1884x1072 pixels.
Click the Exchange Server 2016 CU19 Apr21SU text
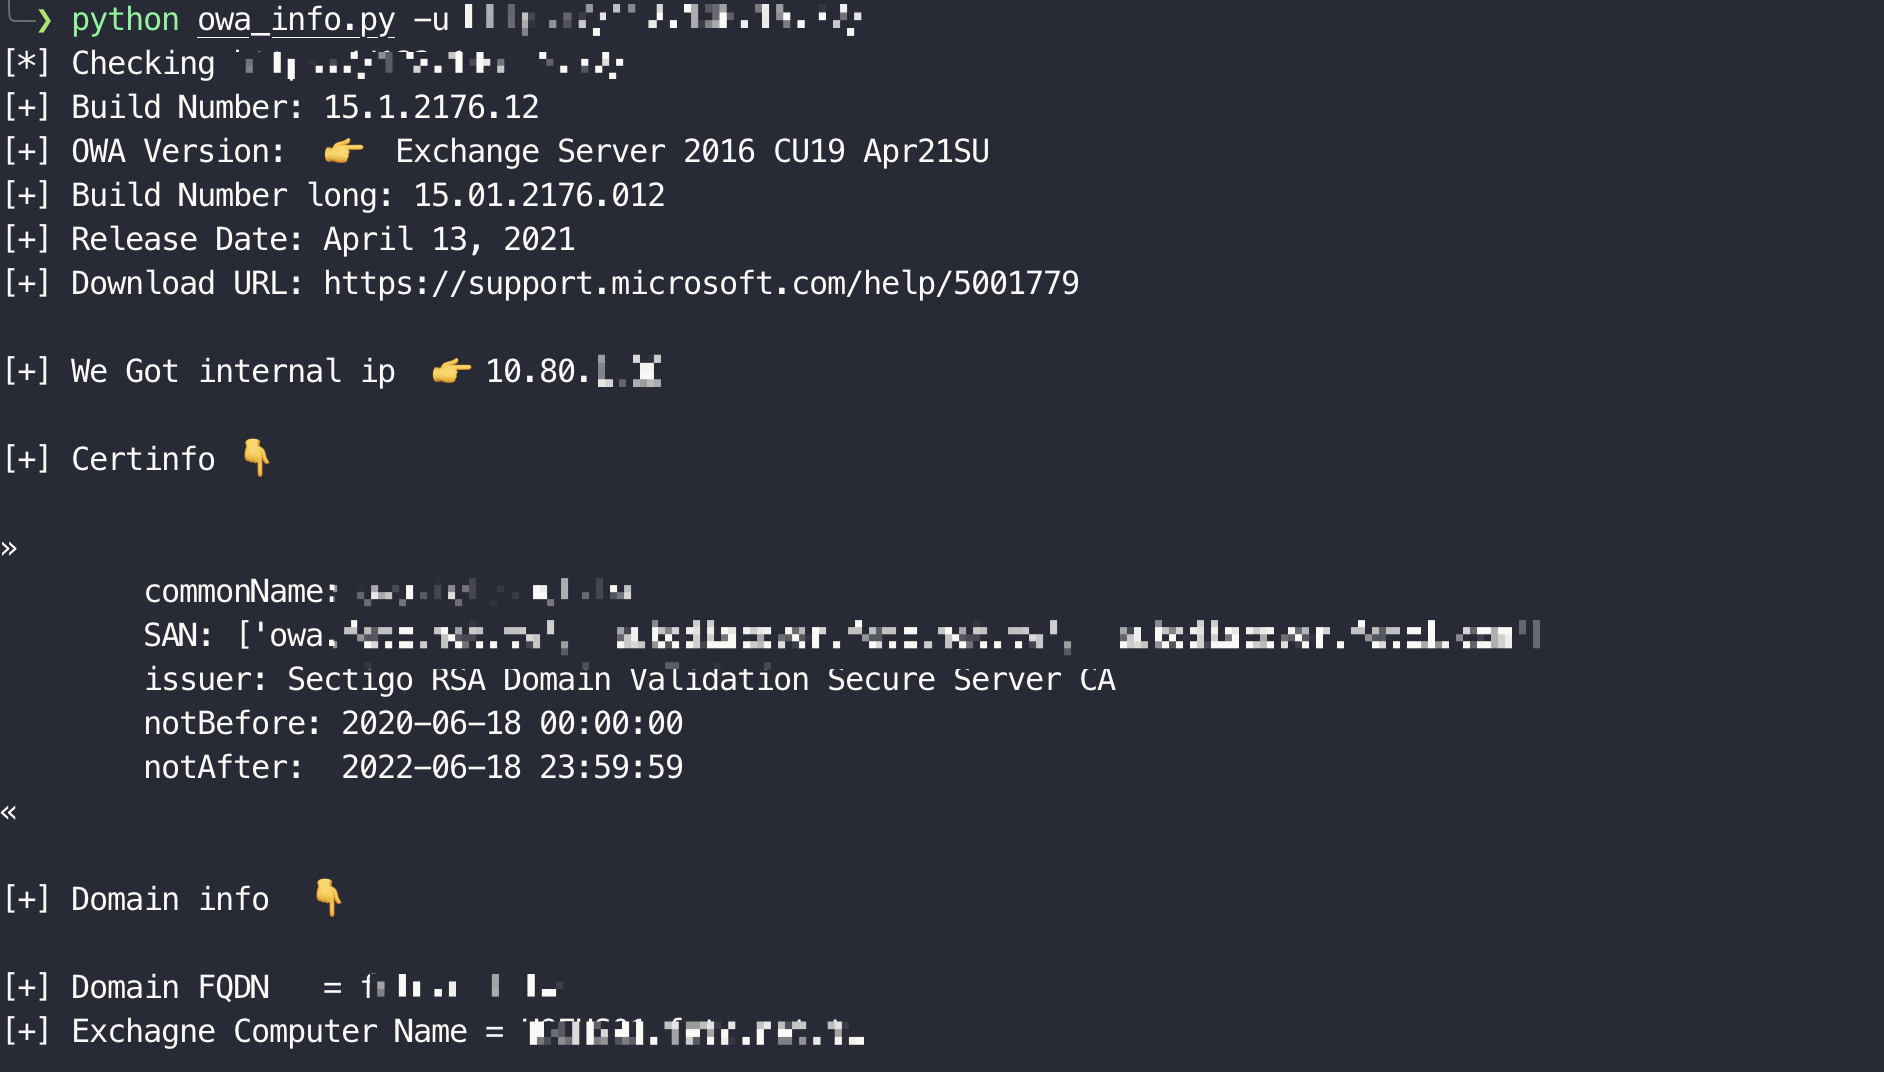[692, 151]
